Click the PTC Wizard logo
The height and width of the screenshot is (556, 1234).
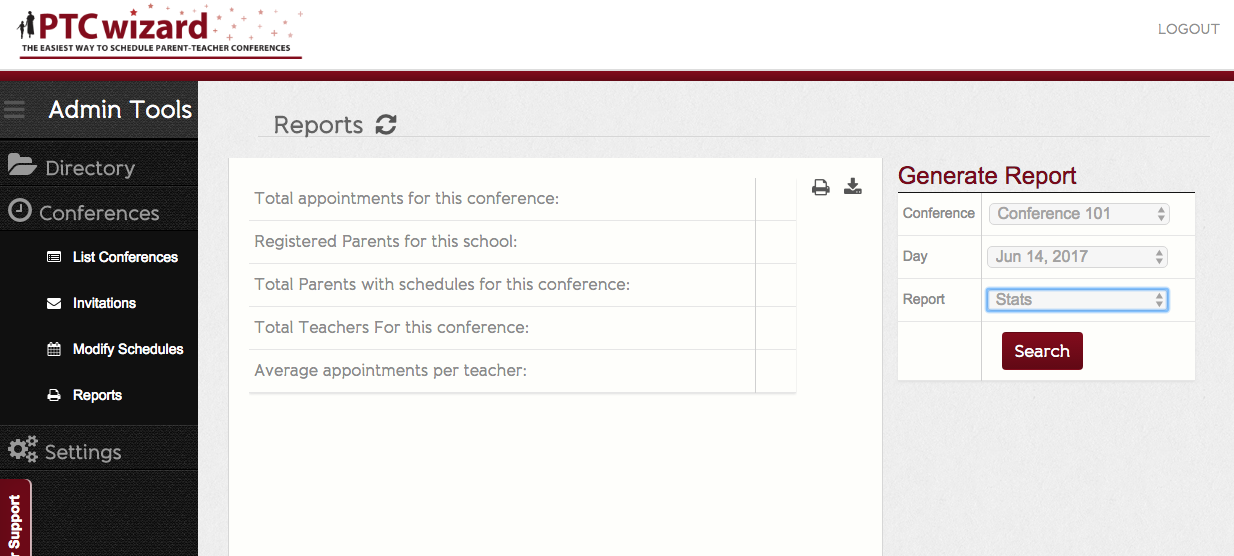coord(160,31)
